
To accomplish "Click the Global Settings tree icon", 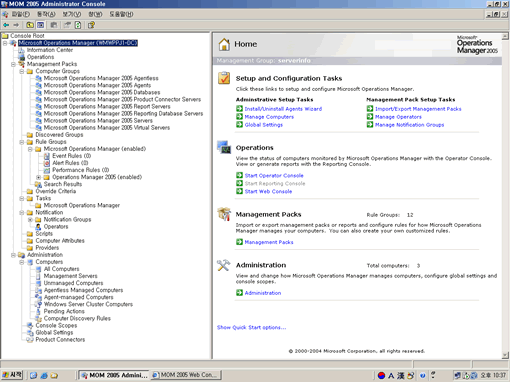I will tap(30, 333).
